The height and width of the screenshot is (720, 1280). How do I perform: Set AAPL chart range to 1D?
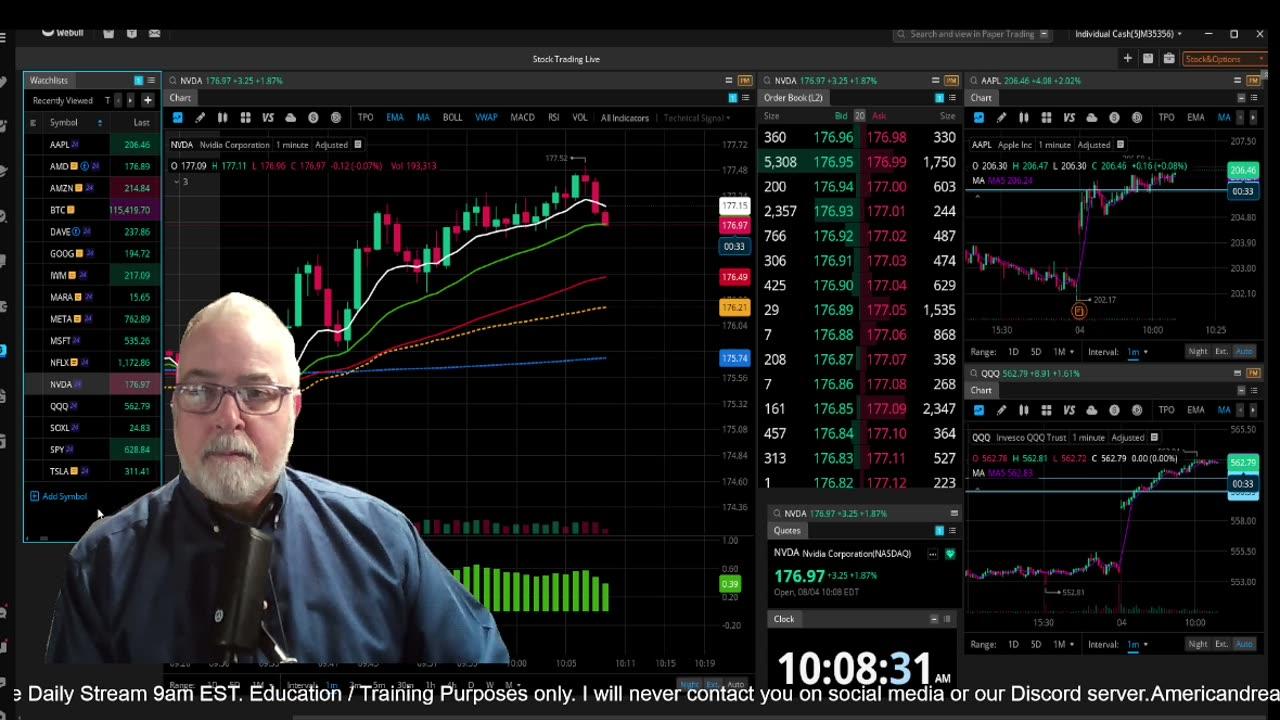1013,352
